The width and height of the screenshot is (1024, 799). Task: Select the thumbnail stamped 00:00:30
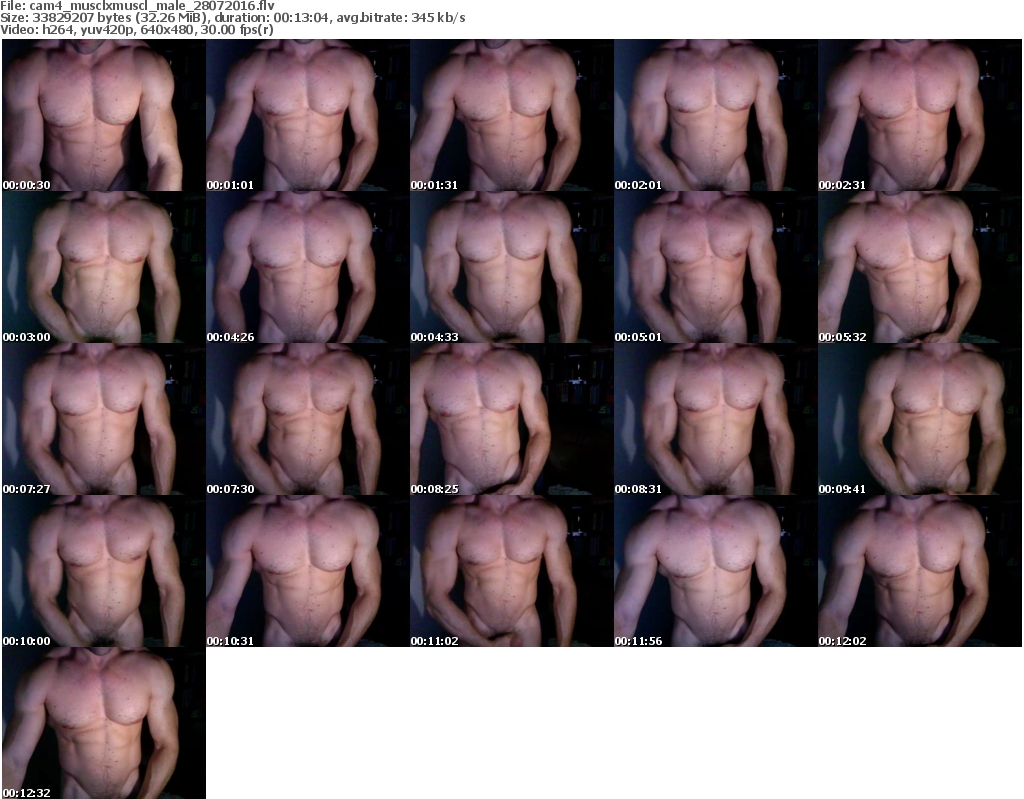(104, 115)
